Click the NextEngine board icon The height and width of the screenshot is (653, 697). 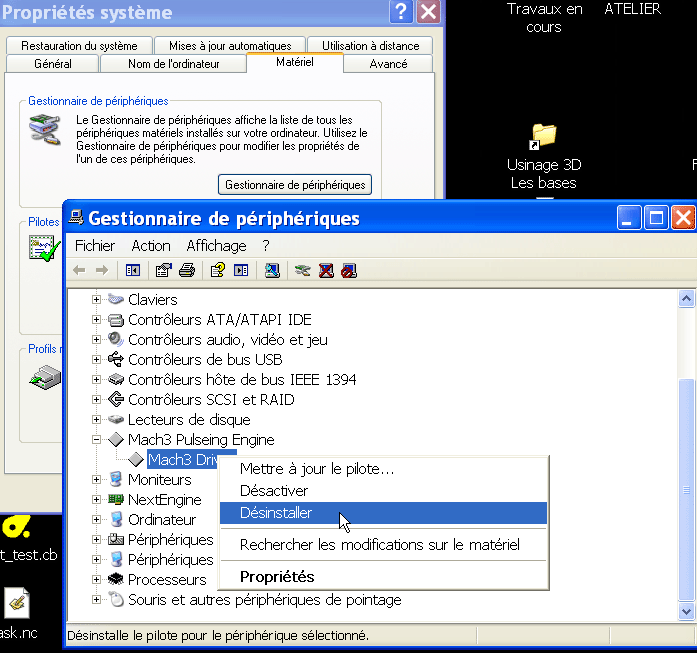(x=116, y=499)
